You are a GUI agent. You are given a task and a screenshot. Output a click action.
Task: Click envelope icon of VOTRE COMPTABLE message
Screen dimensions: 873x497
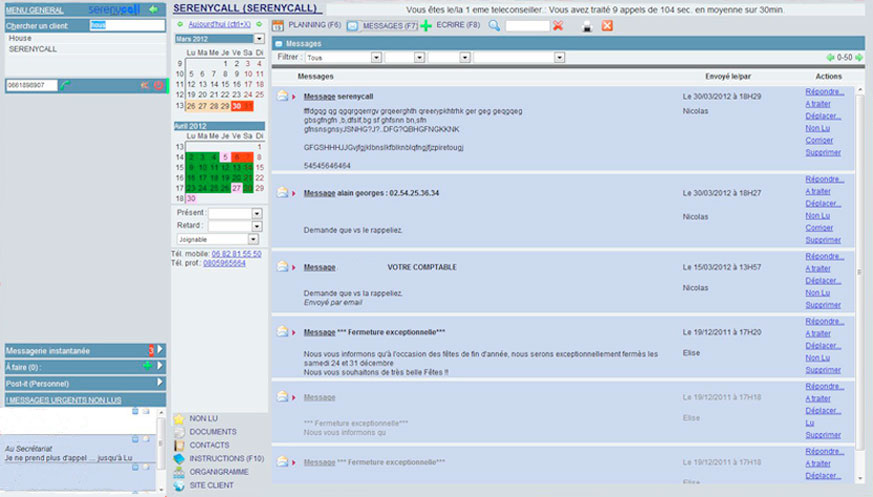pos(283,267)
